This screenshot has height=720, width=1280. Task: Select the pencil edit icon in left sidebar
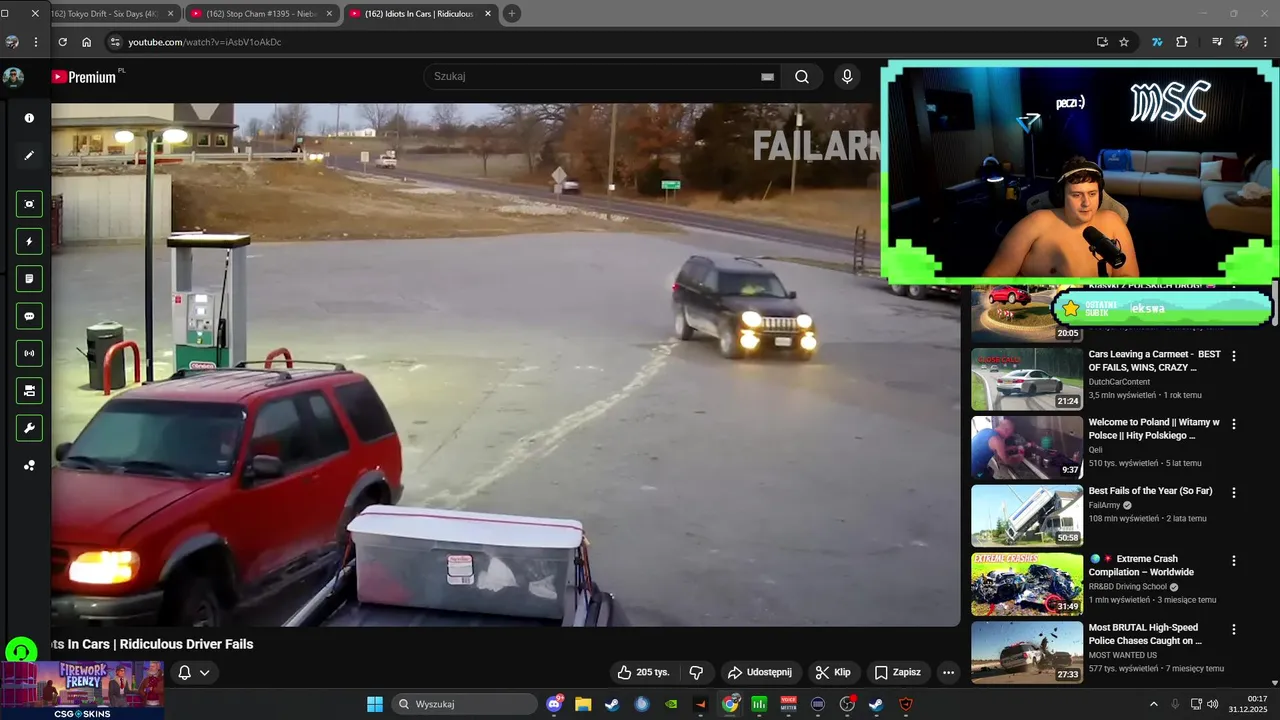(x=29, y=156)
